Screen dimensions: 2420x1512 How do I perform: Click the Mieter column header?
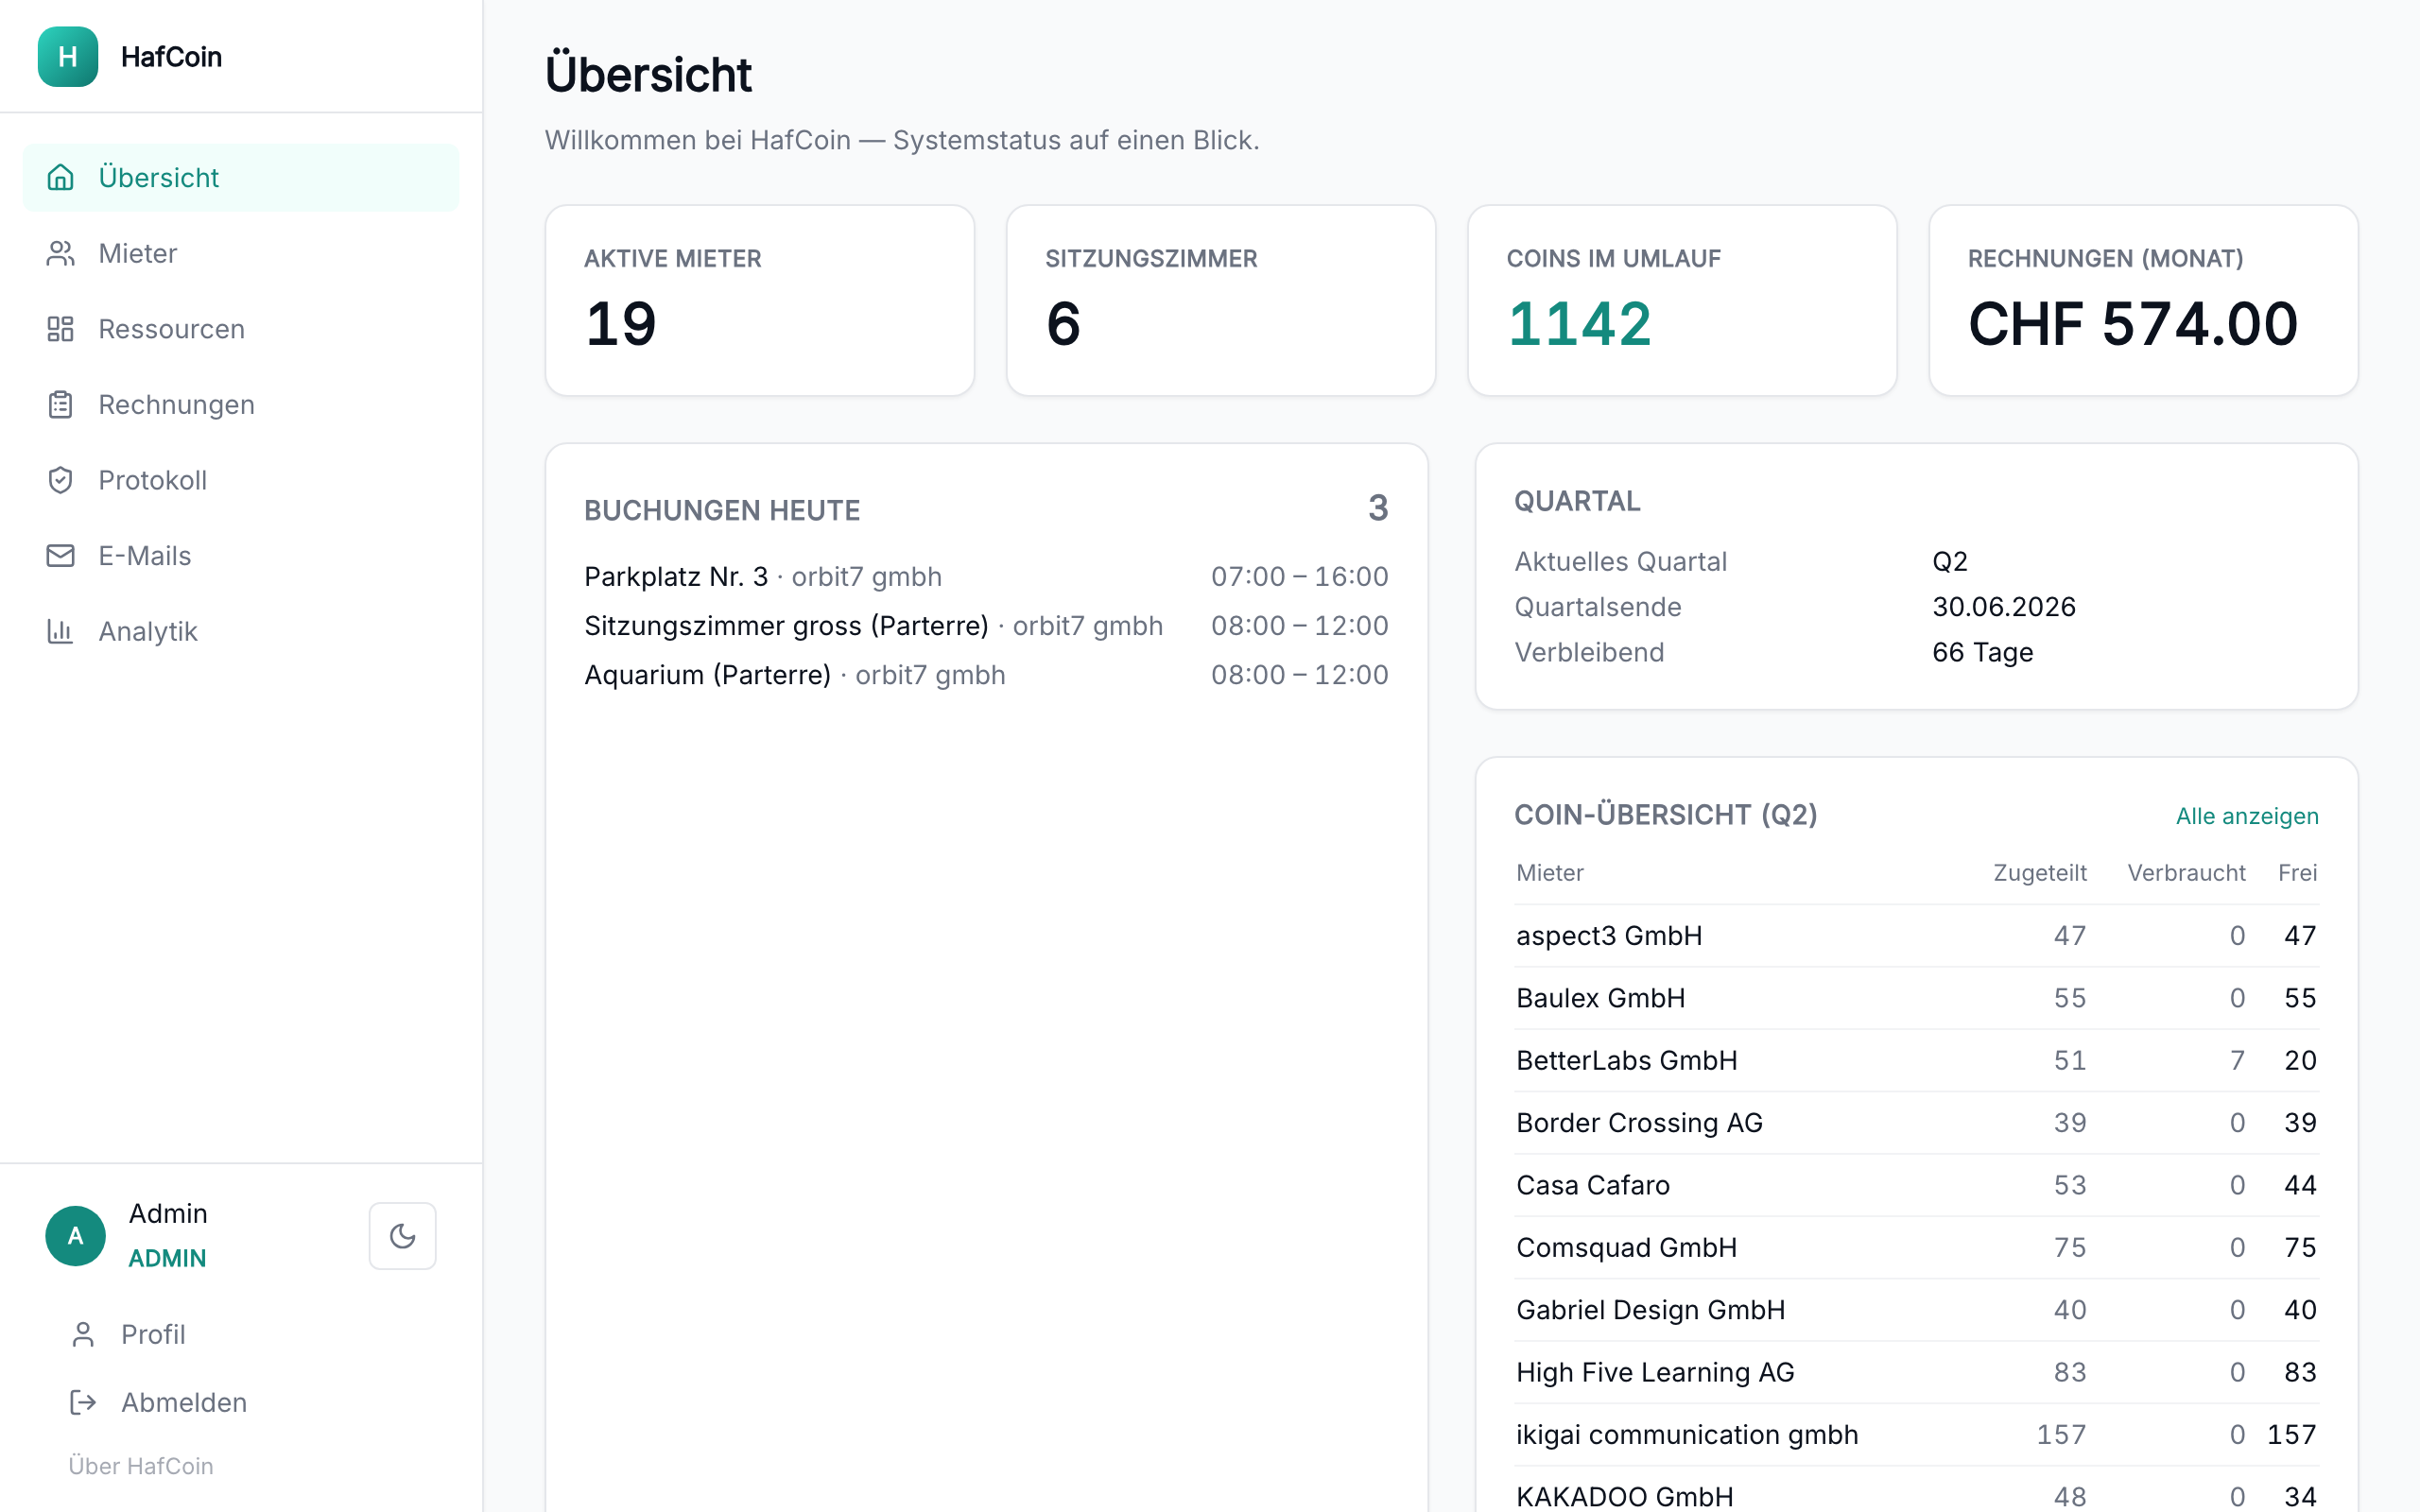pyautogui.click(x=1550, y=873)
